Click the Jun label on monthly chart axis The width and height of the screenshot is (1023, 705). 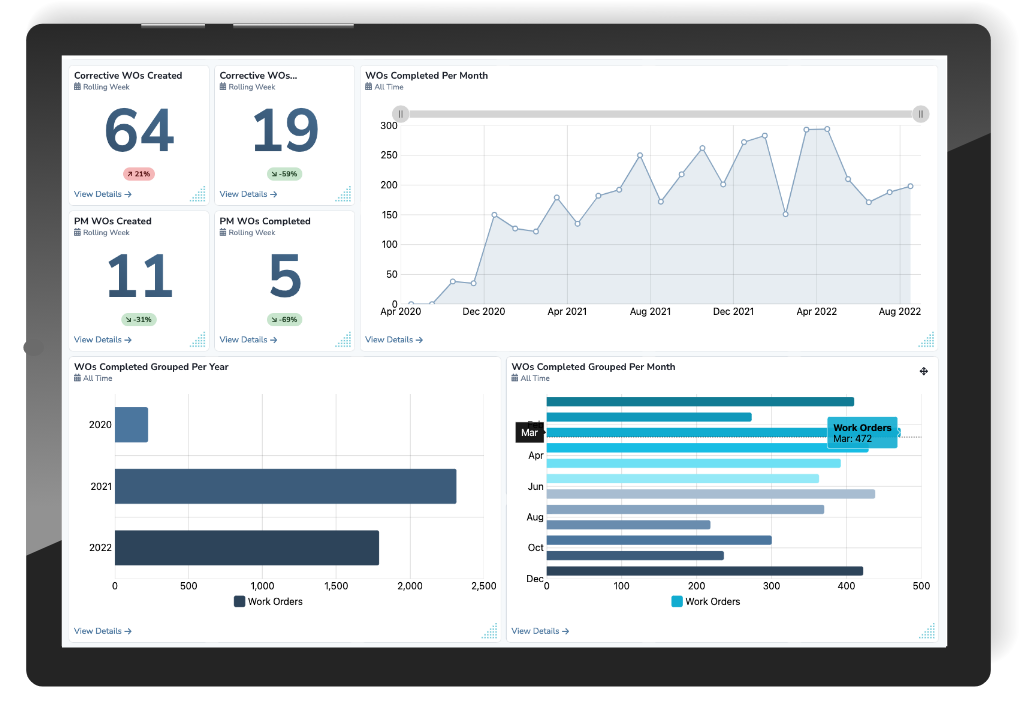point(536,487)
